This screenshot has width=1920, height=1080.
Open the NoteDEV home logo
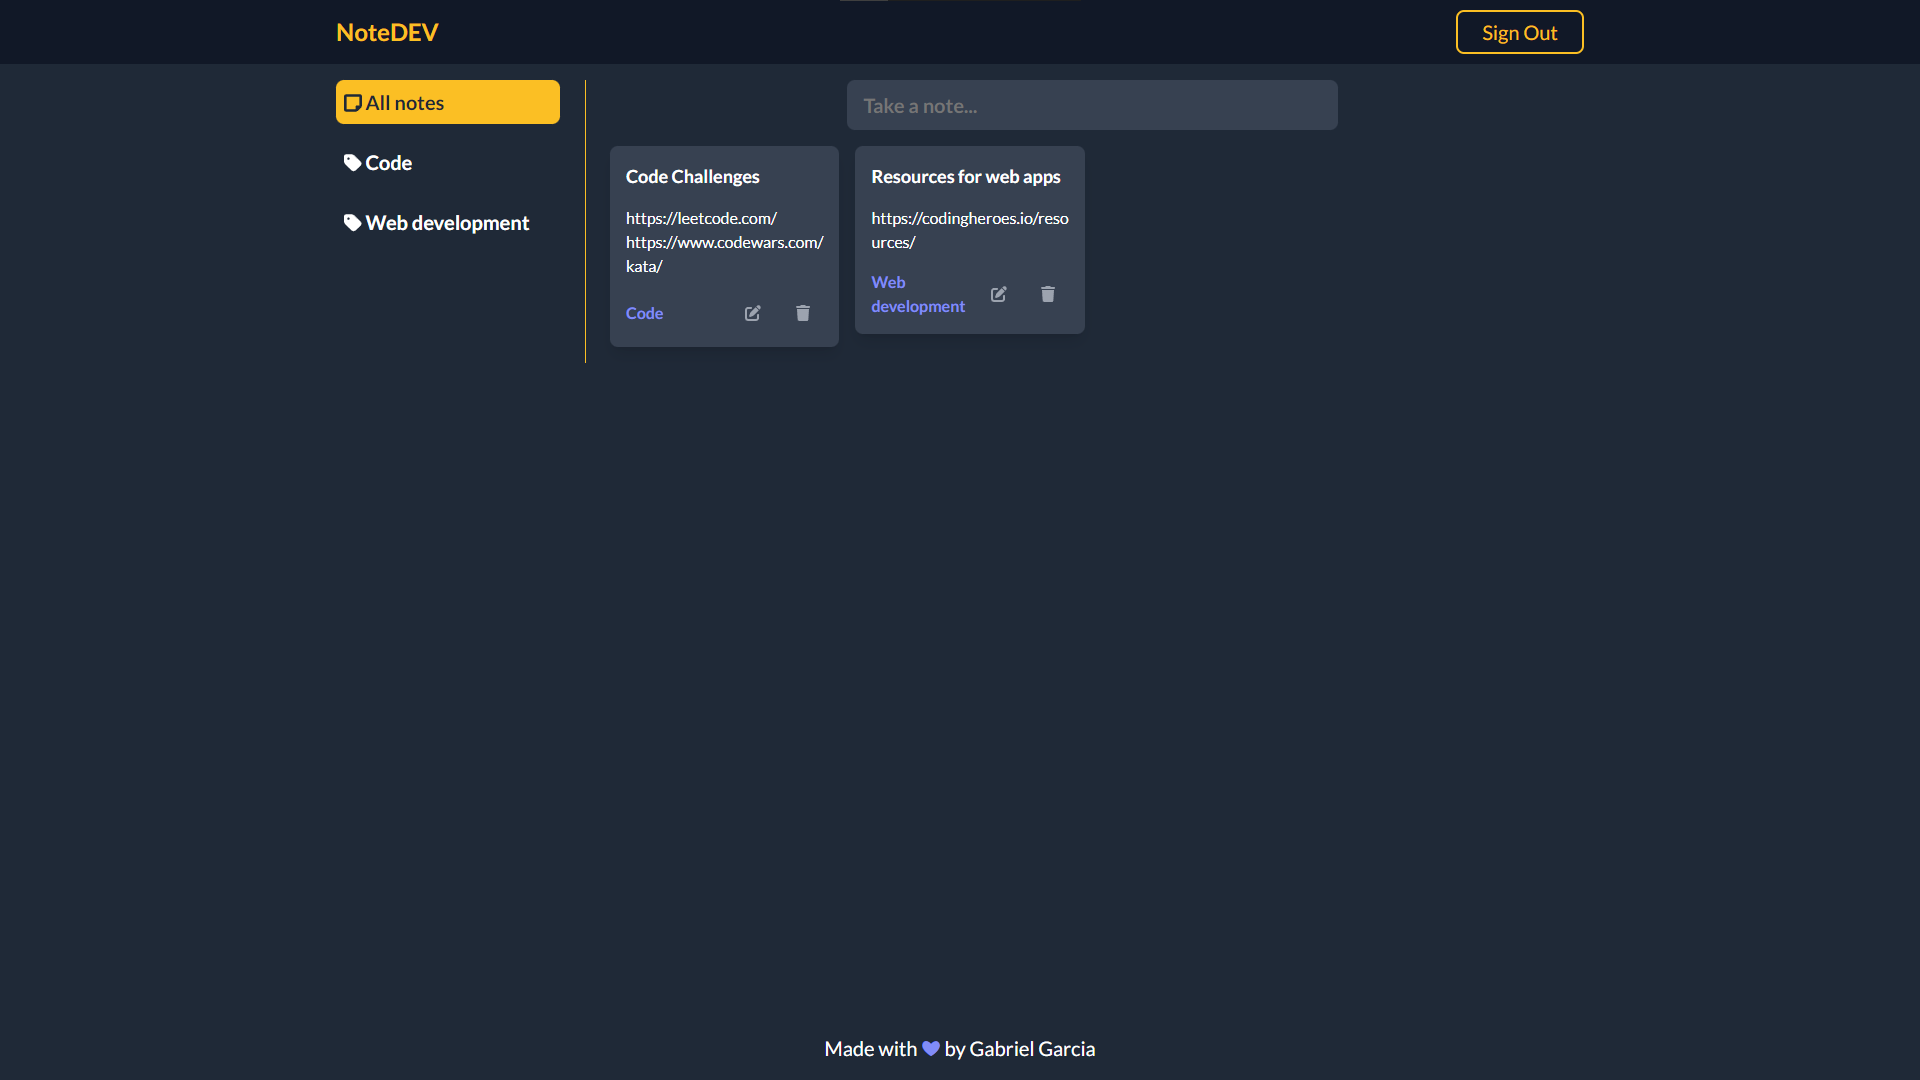pyautogui.click(x=387, y=32)
